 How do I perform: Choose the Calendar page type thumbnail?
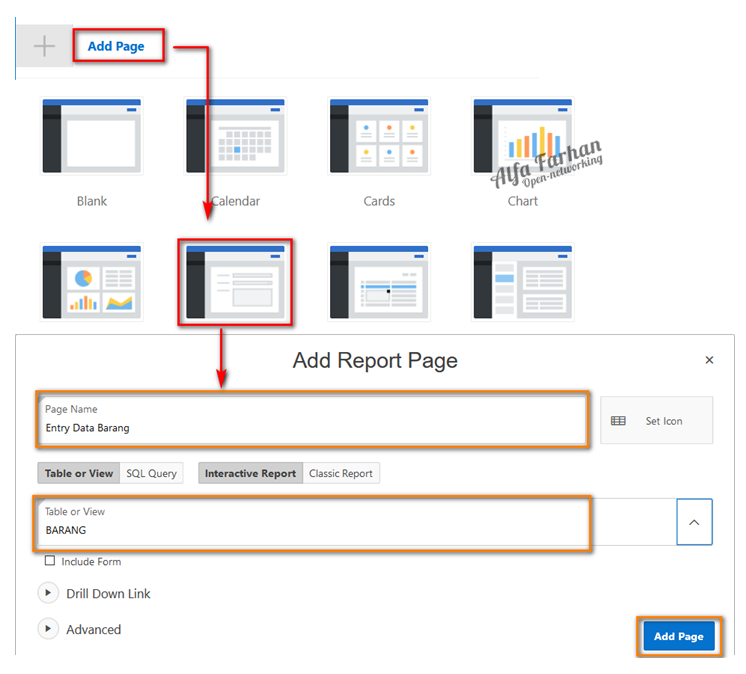click(236, 136)
